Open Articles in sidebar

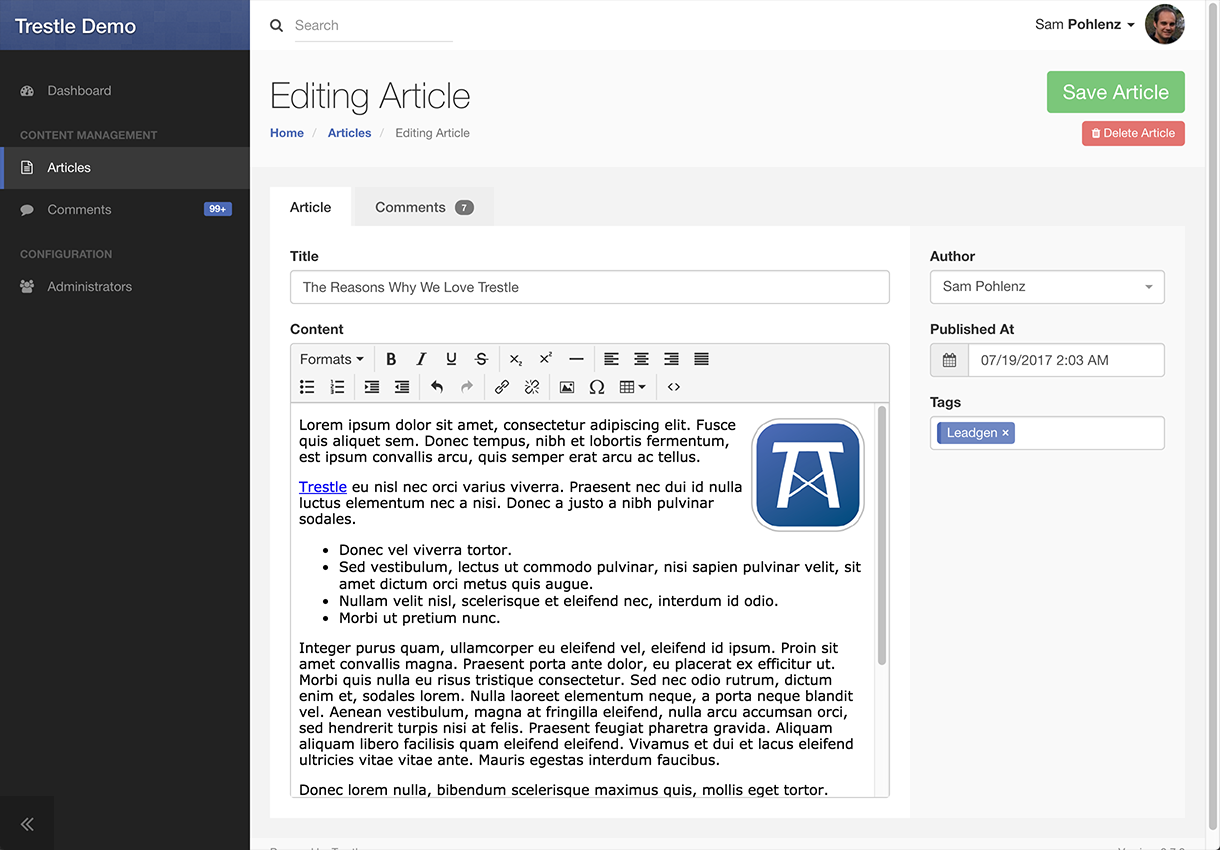[125, 168]
